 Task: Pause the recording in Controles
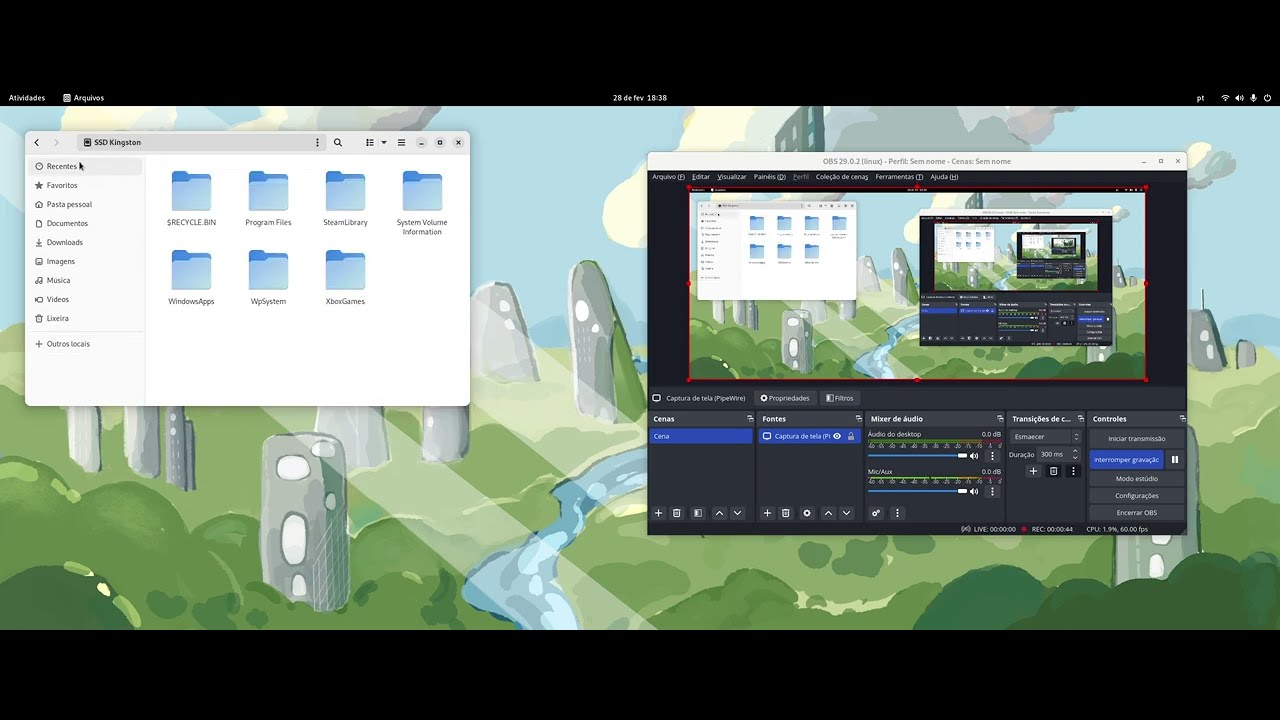coord(1175,460)
